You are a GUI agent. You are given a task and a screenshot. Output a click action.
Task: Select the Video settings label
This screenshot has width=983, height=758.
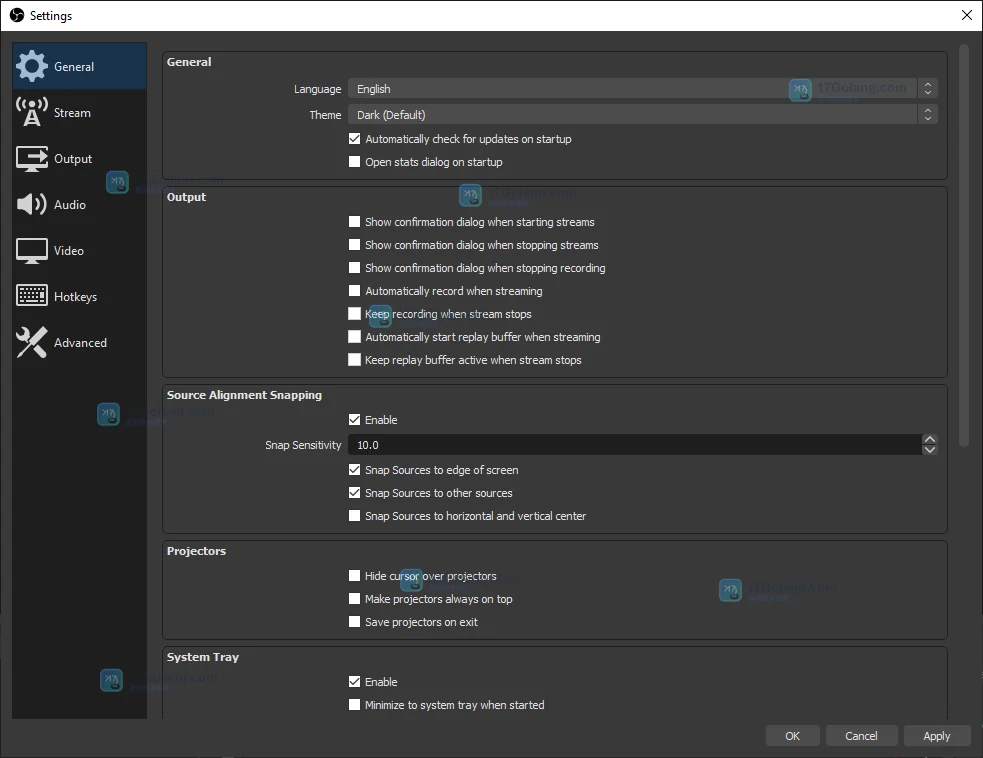(x=68, y=251)
